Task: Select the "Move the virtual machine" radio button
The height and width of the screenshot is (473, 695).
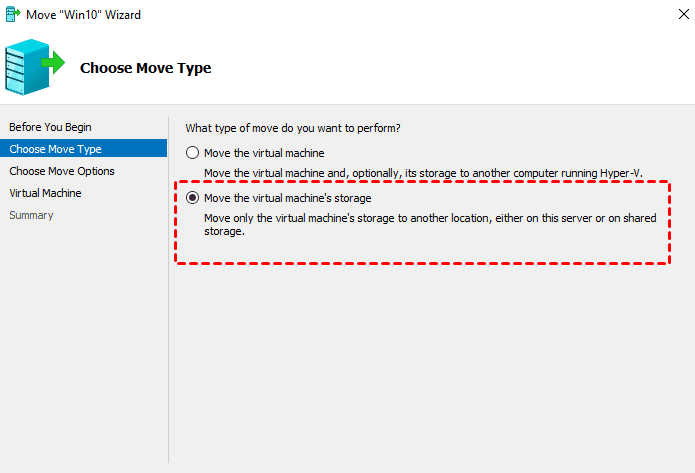Action: [x=193, y=153]
